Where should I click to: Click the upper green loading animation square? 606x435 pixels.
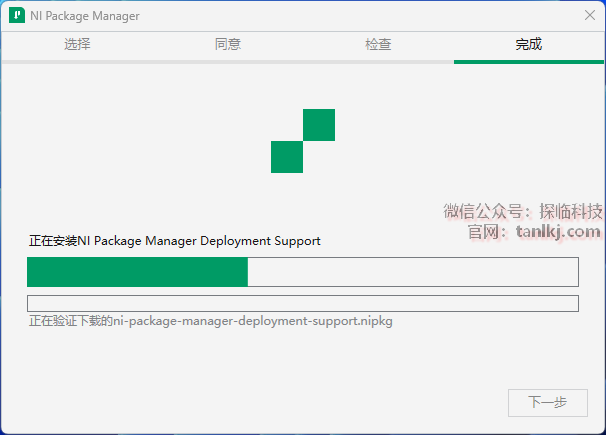pos(318,125)
